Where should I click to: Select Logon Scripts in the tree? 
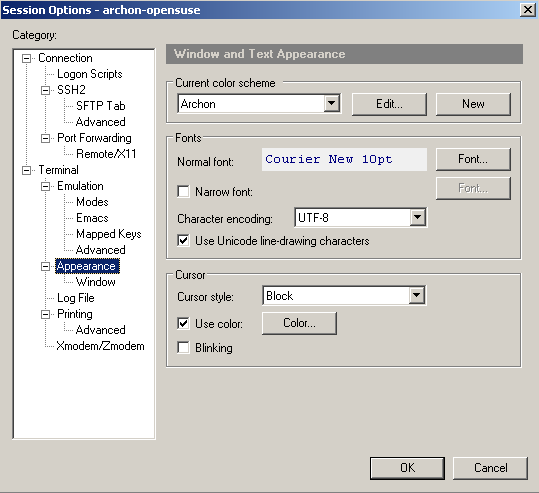(90, 74)
